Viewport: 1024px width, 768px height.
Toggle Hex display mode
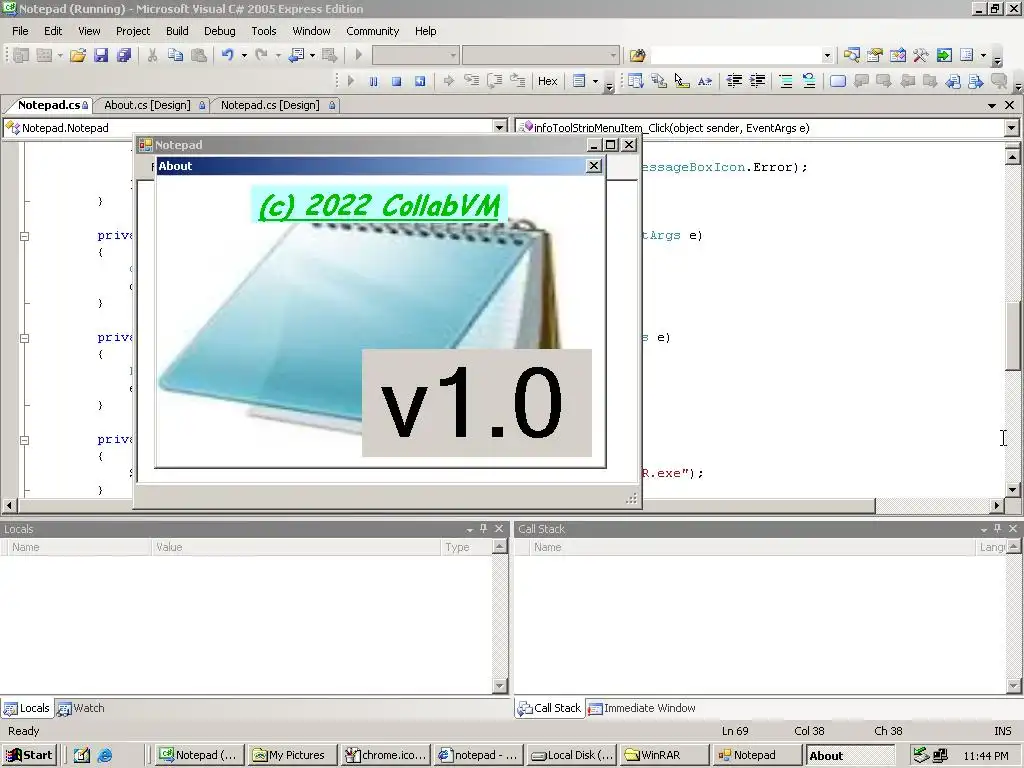(547, 81)
